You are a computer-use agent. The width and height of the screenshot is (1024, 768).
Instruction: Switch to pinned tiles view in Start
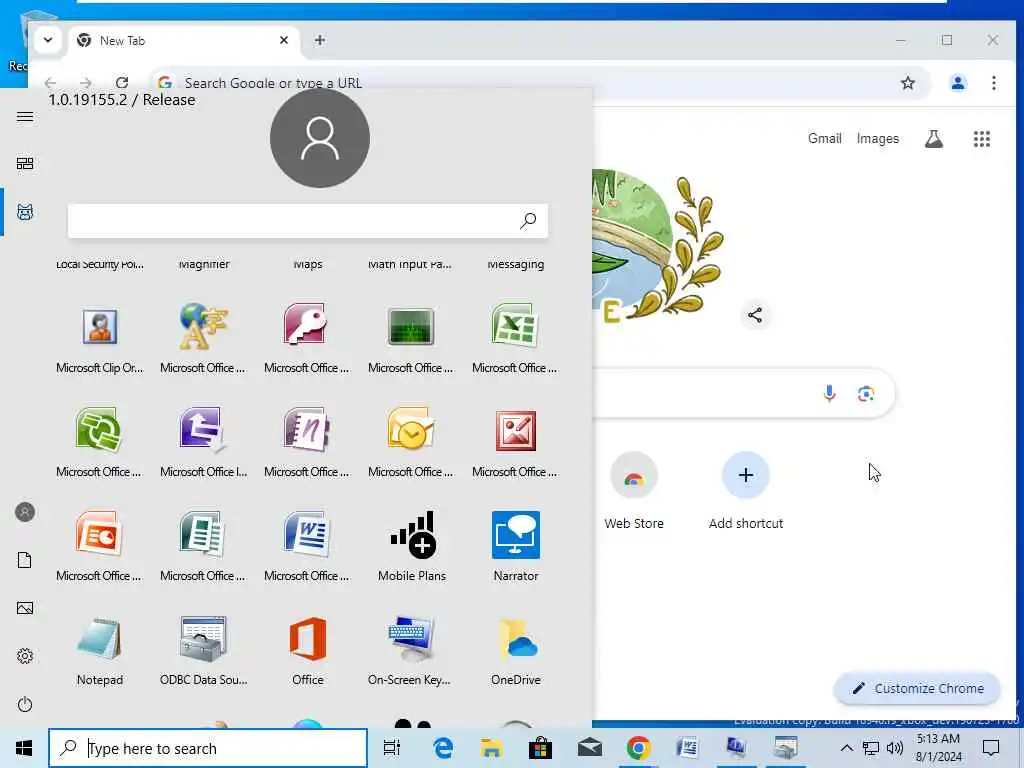[25, 163]
